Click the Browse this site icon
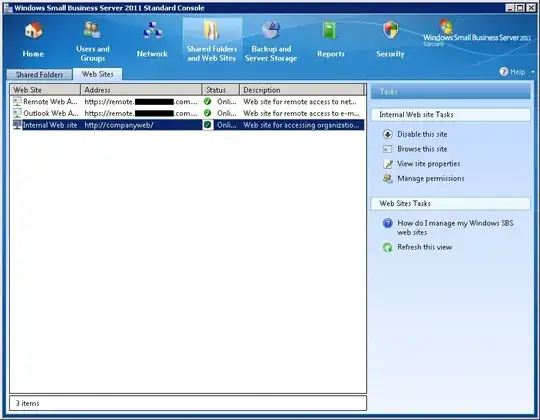This screenshot has height=420, width=540. [x=388, y=149]
